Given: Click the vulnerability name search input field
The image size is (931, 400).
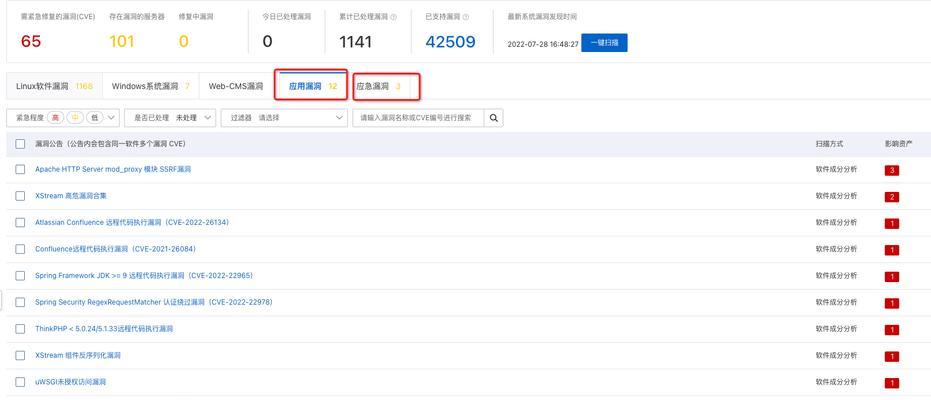Looking at the screenshot, I should (419, 118).
